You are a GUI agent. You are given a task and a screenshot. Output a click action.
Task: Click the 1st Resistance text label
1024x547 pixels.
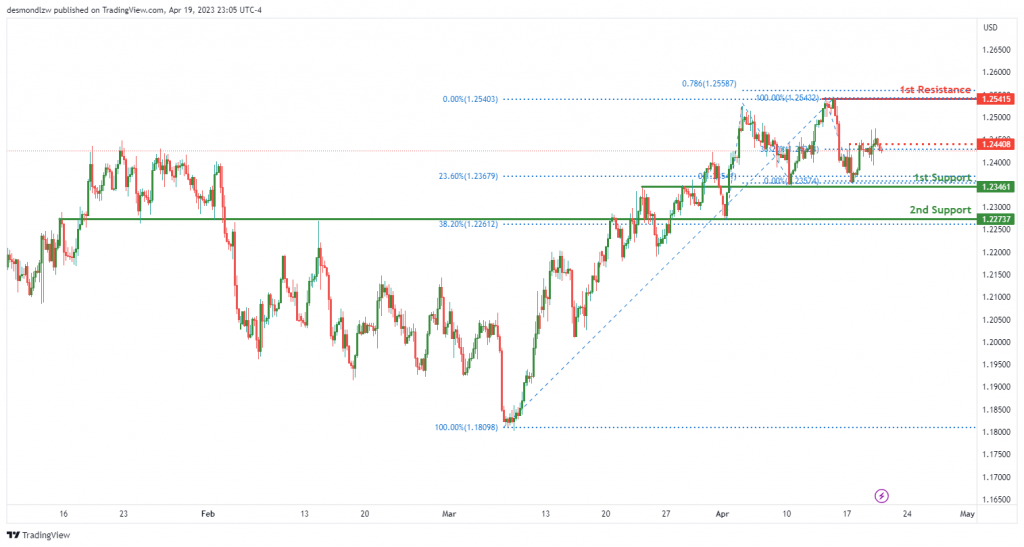935,89
